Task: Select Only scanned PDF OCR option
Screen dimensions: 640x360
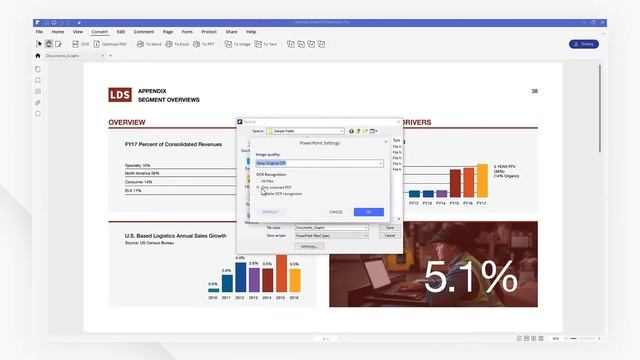Action: [274, 187]
